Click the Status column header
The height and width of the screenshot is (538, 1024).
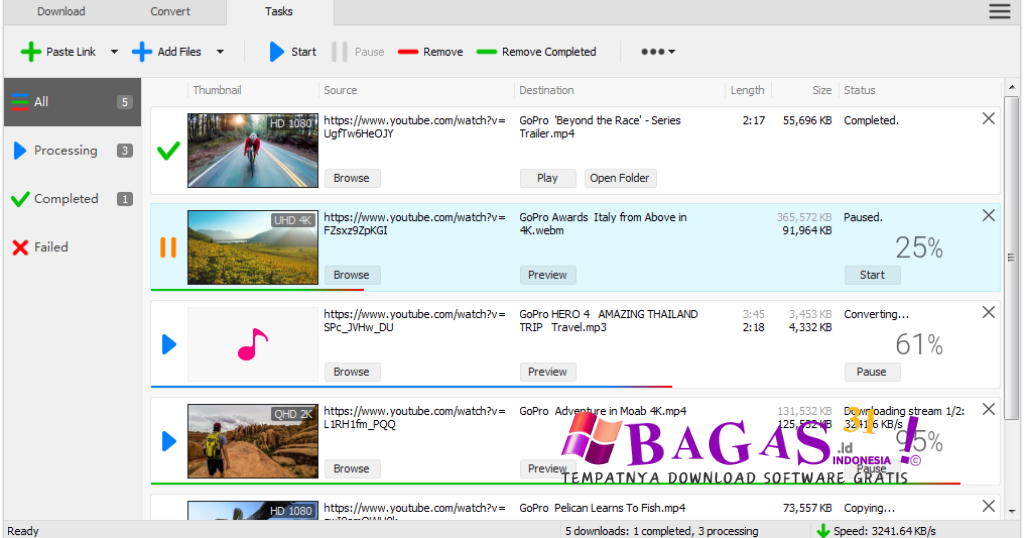pyautogui.click(x=859, y=90)
